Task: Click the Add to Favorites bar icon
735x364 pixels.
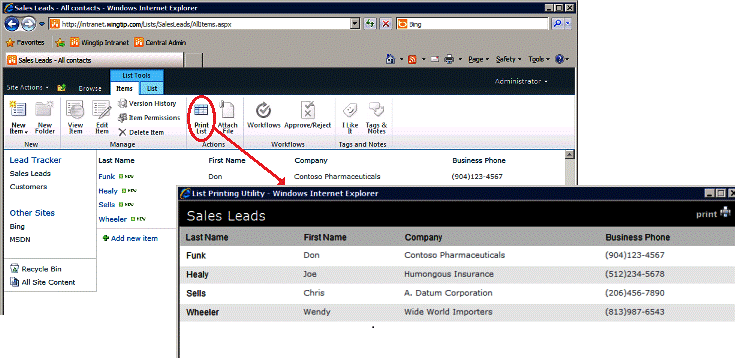Action: point(60,43)
